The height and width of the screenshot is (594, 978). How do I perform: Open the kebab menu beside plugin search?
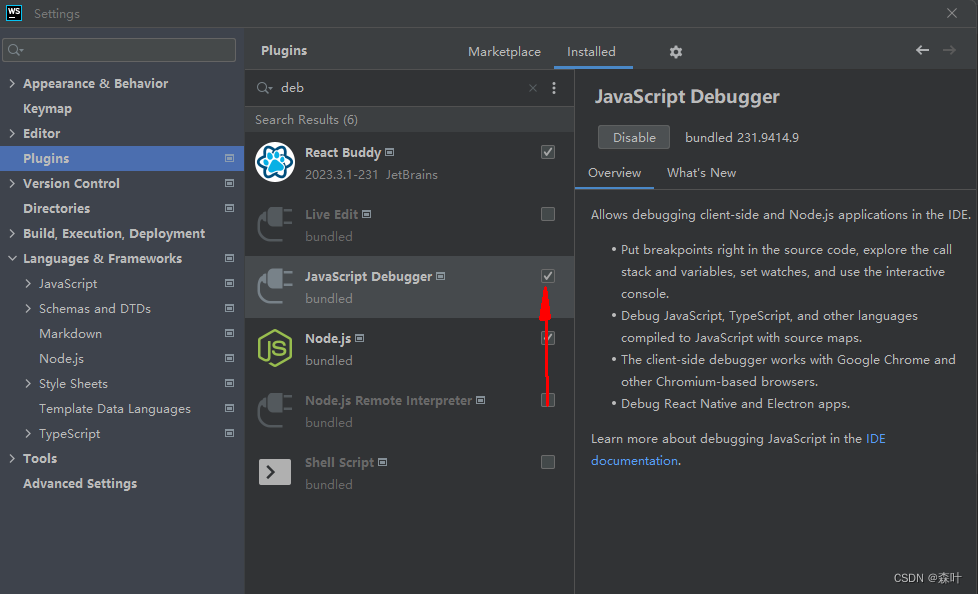point(554,88)
